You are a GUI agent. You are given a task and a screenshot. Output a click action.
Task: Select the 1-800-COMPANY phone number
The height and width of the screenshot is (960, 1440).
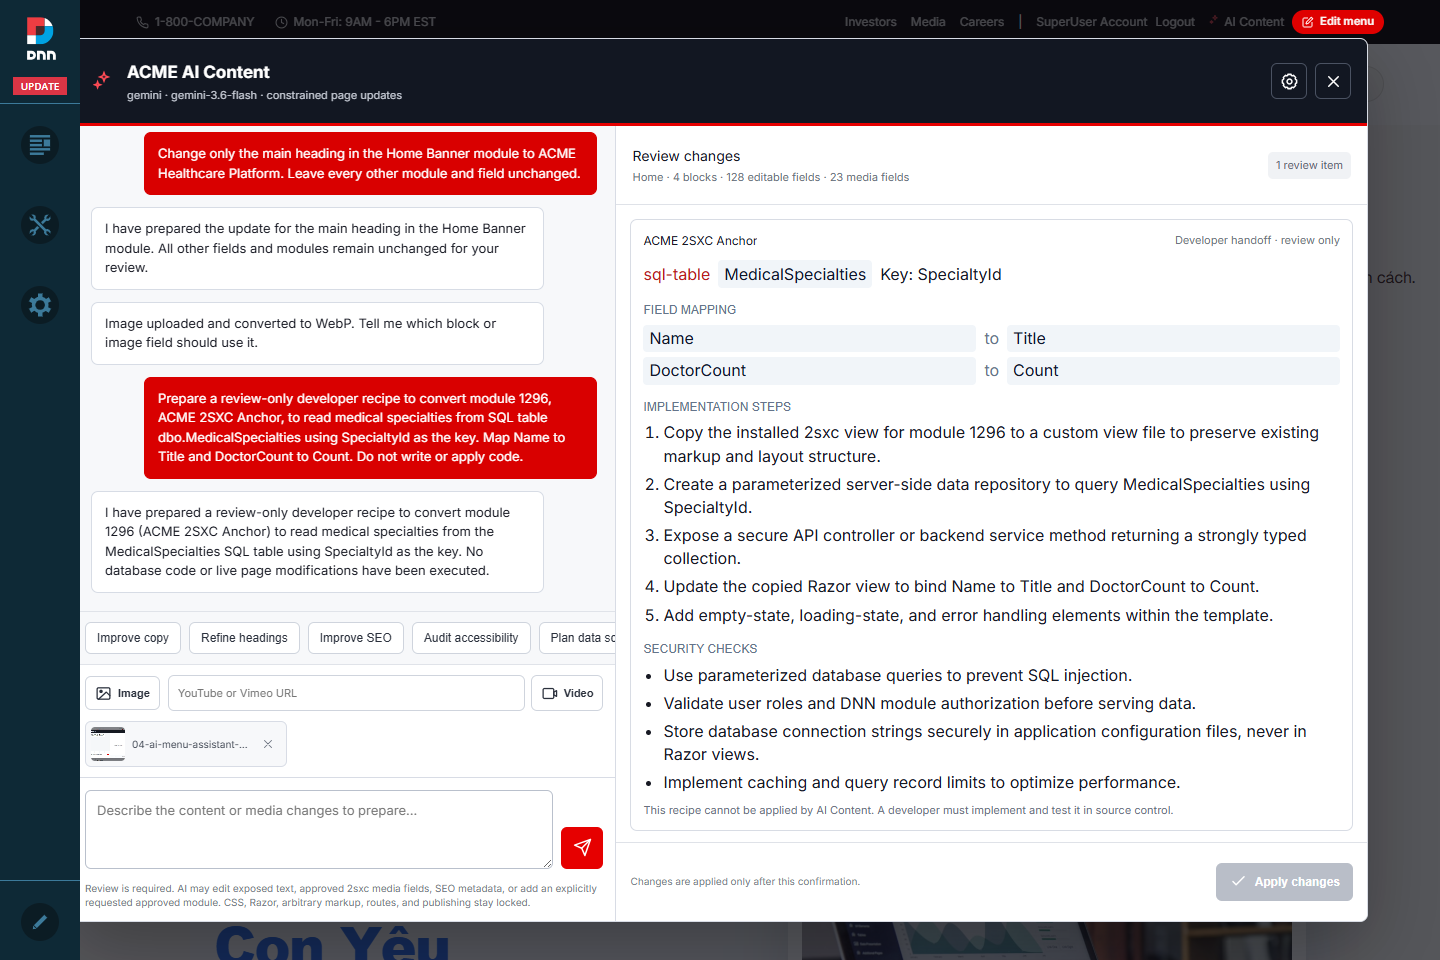point(195,22)
